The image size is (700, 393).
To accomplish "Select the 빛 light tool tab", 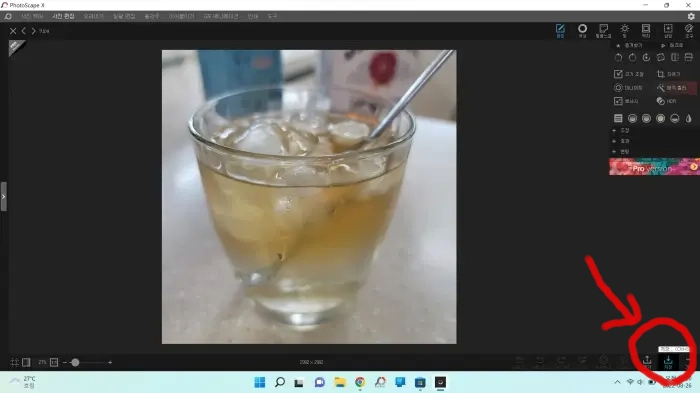I will tap(625, 31).
